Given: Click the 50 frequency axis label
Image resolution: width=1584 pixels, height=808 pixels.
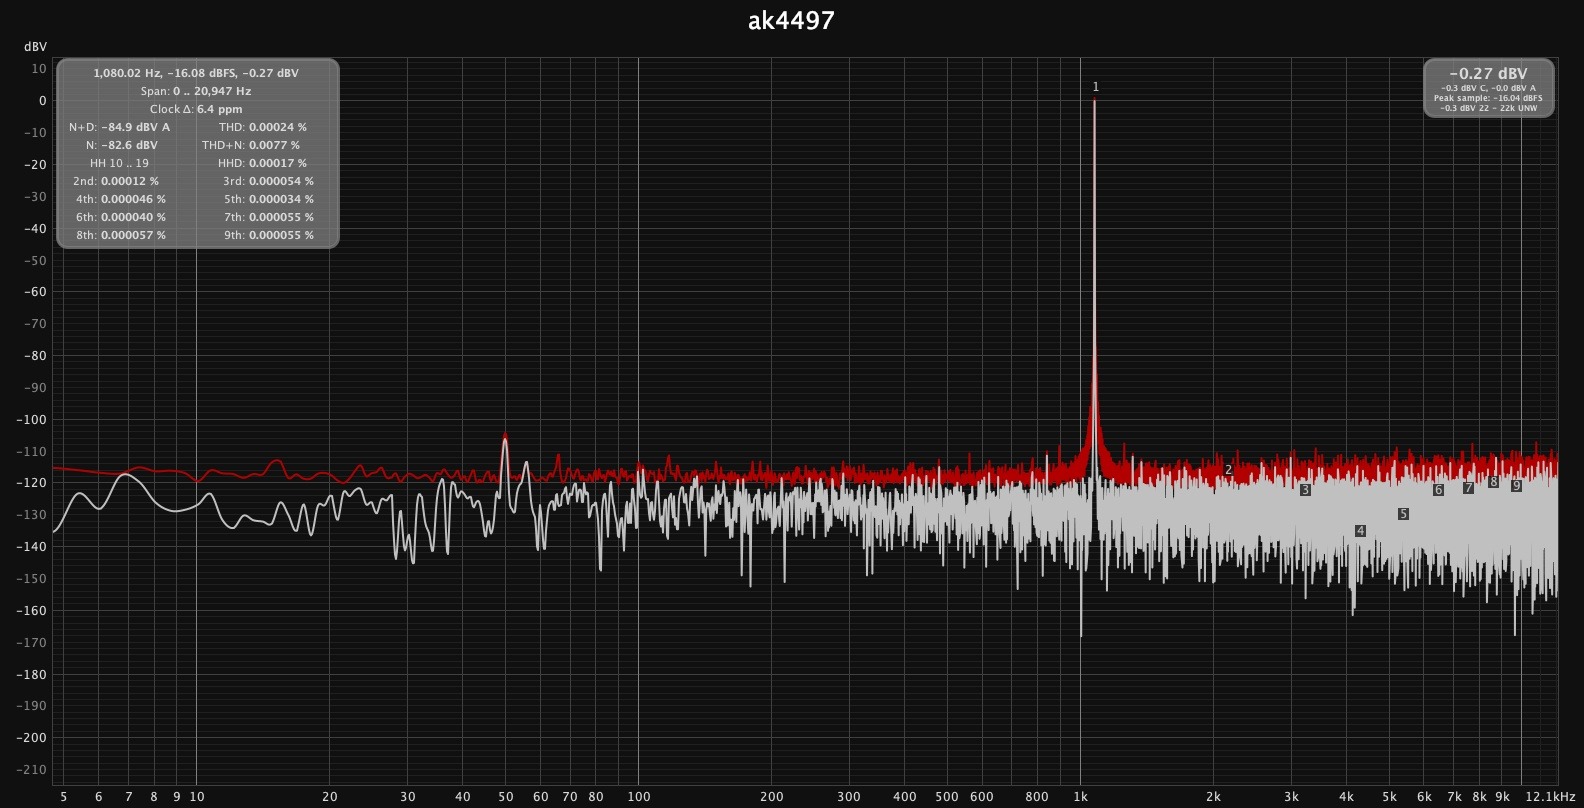Looking at the screenshot, I should (x=506, y=797).
